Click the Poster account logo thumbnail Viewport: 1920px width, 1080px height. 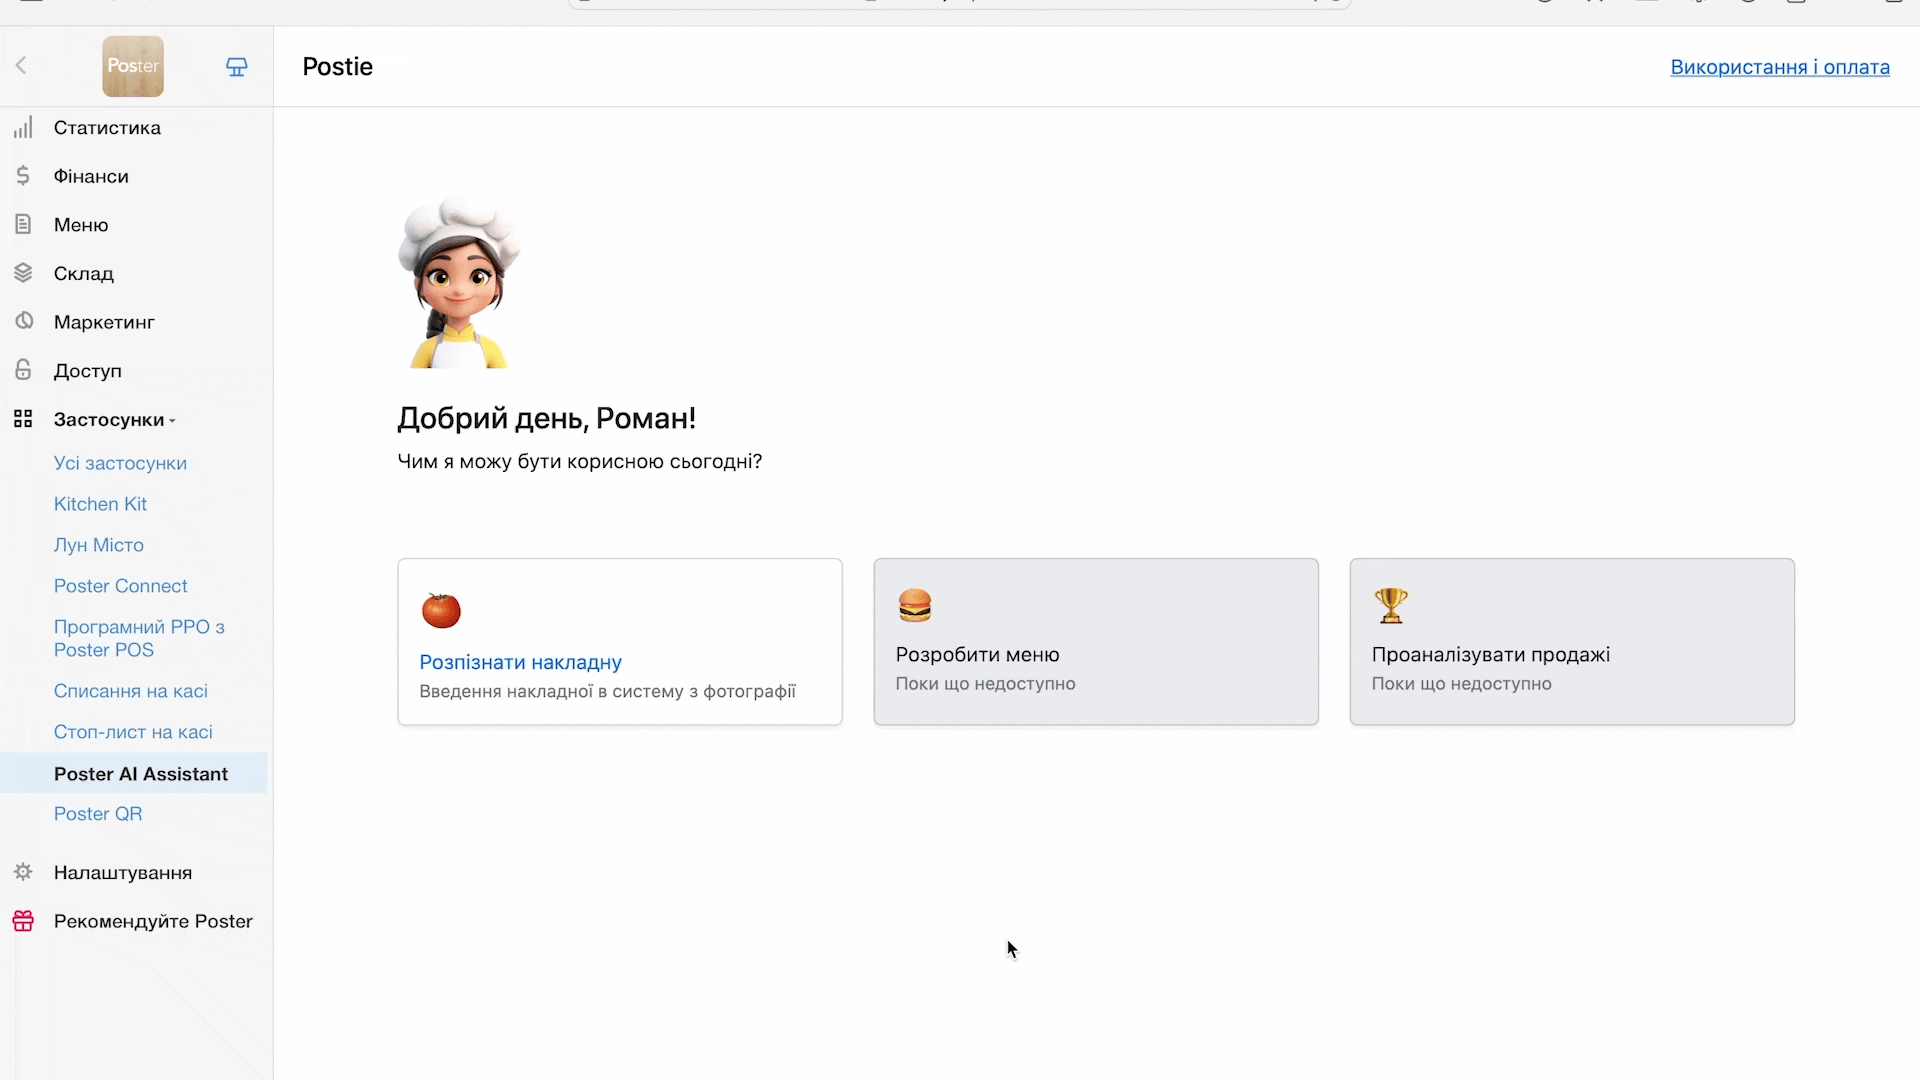coord(133,67)
